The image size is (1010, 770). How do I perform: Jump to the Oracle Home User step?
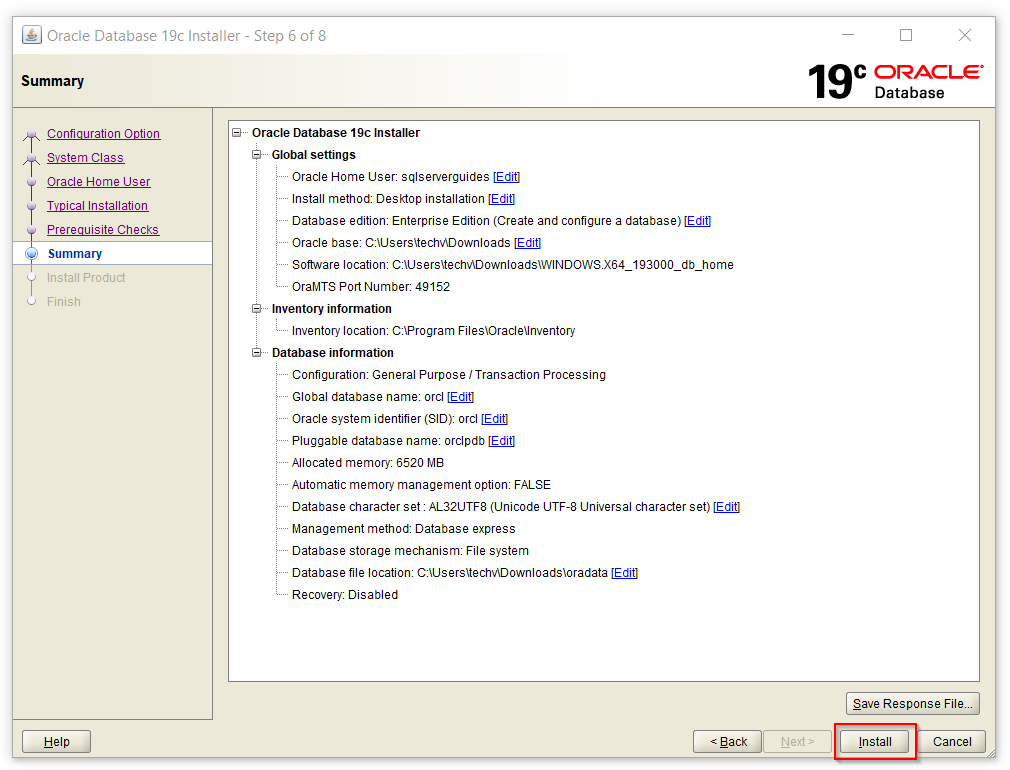[98, 182]
